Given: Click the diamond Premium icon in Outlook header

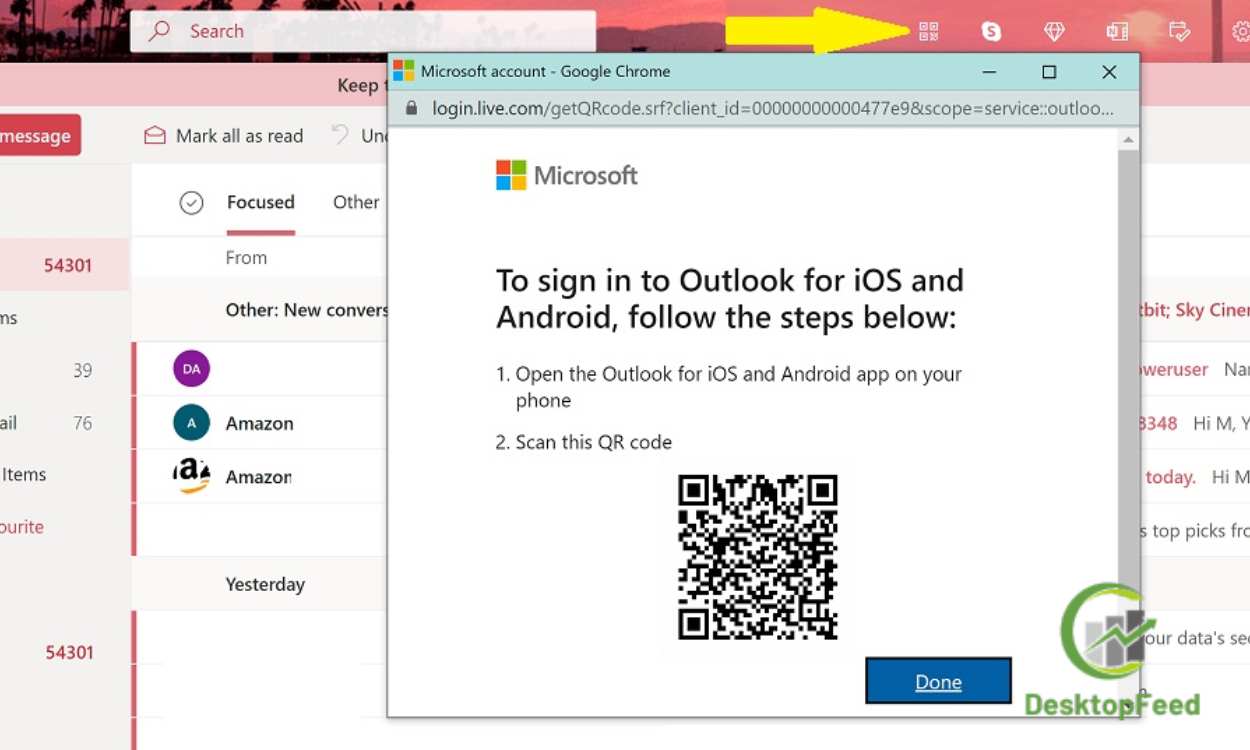Looking at the screenshot, I should coord(1054,31).
